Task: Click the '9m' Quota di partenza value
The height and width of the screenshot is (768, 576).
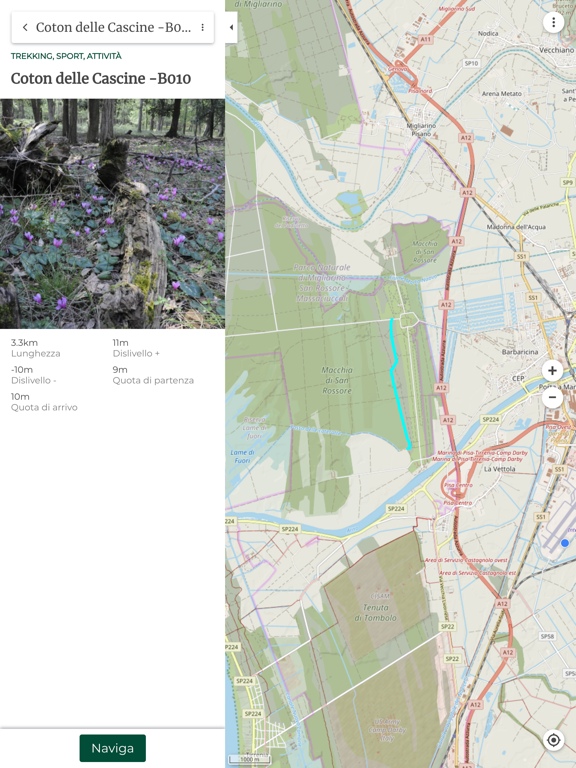Action: [x=120, y=369]
